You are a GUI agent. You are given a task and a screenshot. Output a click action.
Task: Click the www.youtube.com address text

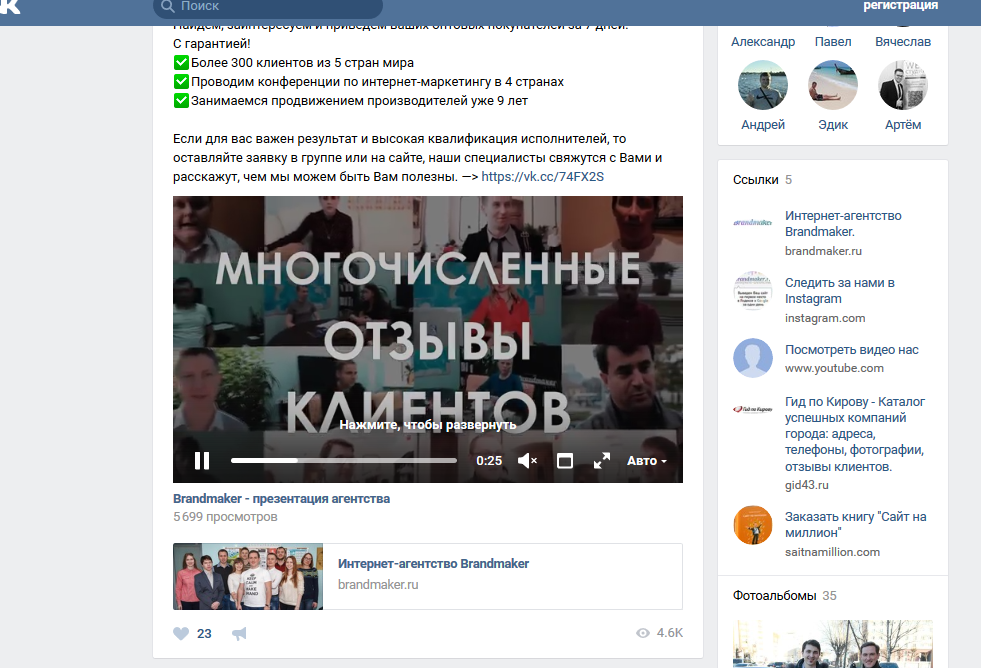coord(835,368)
